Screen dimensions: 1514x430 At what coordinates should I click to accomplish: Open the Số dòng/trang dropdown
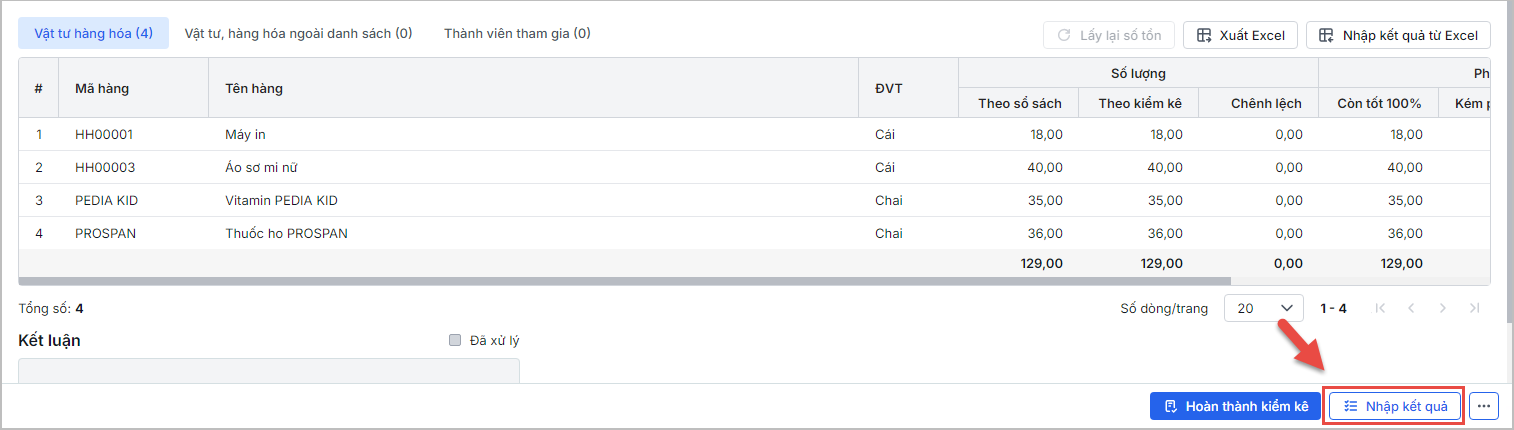1263,308
